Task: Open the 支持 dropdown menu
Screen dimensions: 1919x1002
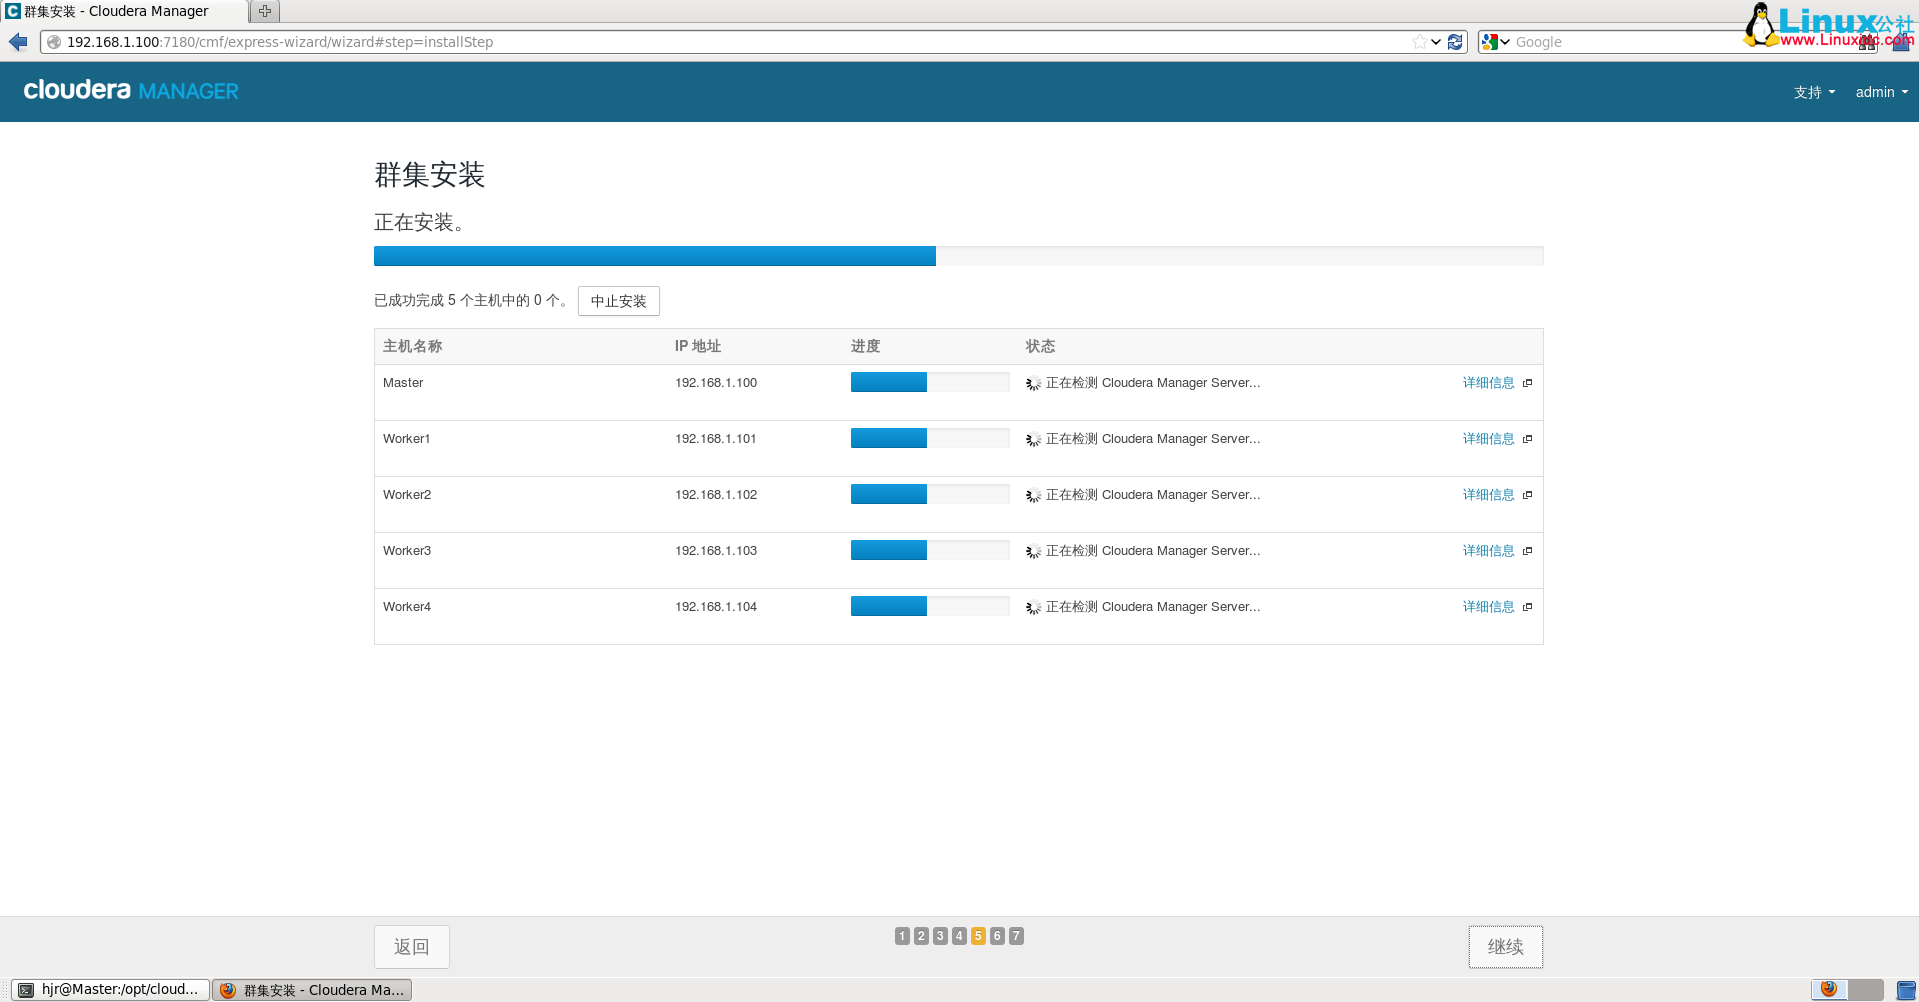Action: tap(1813, 91)
